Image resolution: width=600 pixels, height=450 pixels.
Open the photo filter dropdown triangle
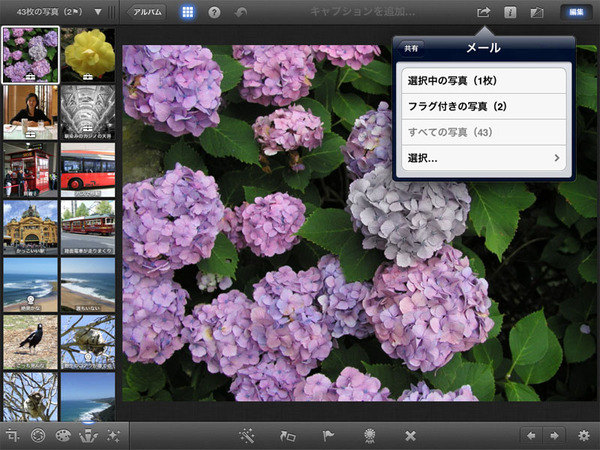98,12
